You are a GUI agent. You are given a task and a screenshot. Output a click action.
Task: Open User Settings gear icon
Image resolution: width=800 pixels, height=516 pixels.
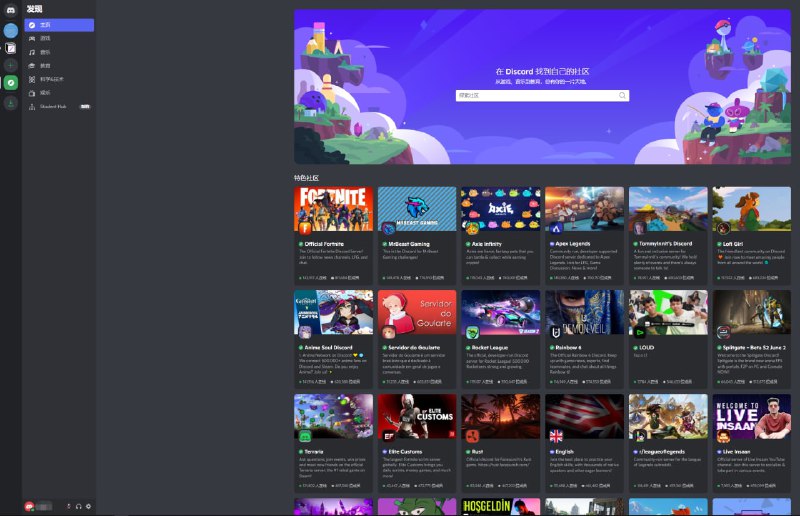click(88, 506)
